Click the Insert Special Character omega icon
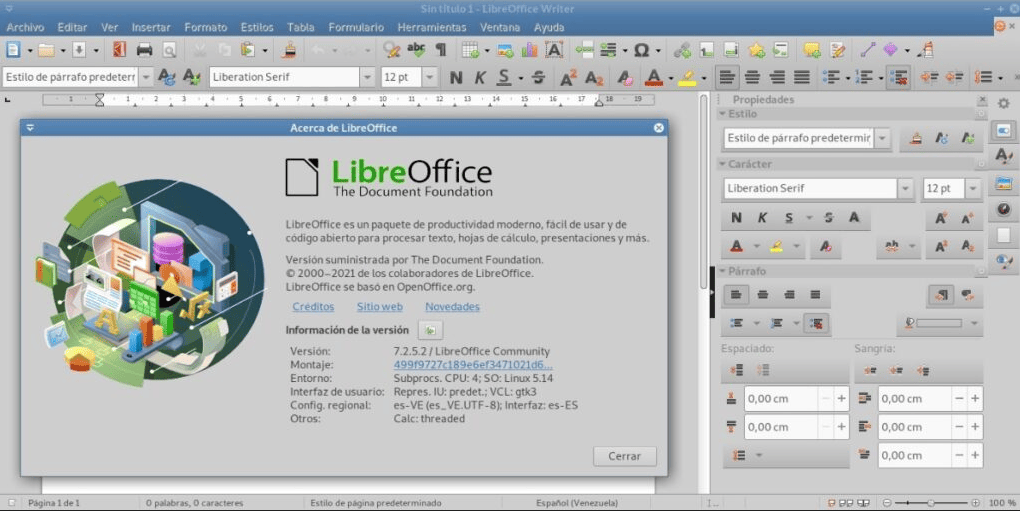The width and height of the screenshot is (1020, 511). point(641,49)
